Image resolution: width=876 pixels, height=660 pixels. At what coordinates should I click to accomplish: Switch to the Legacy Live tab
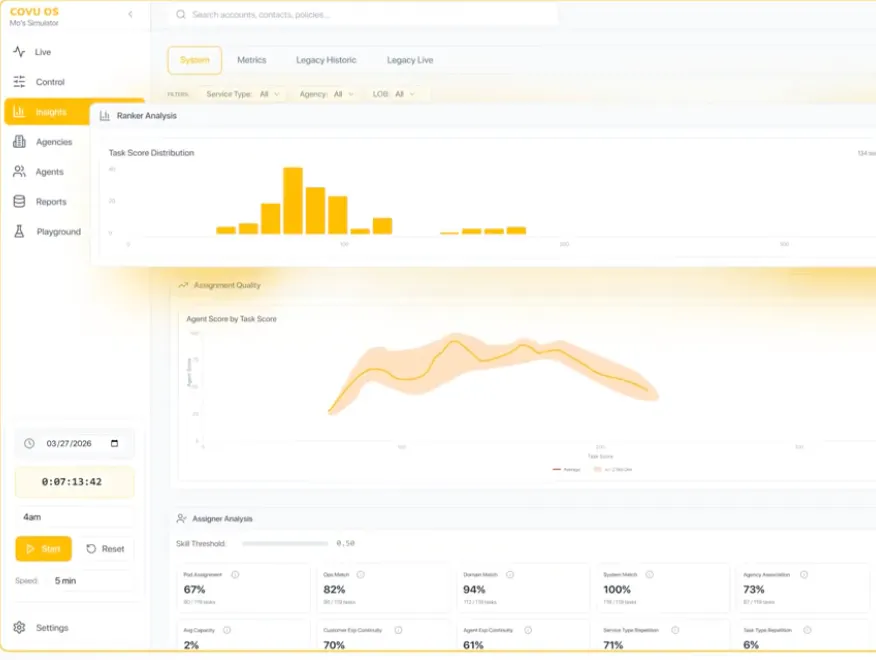pos(410,60)
